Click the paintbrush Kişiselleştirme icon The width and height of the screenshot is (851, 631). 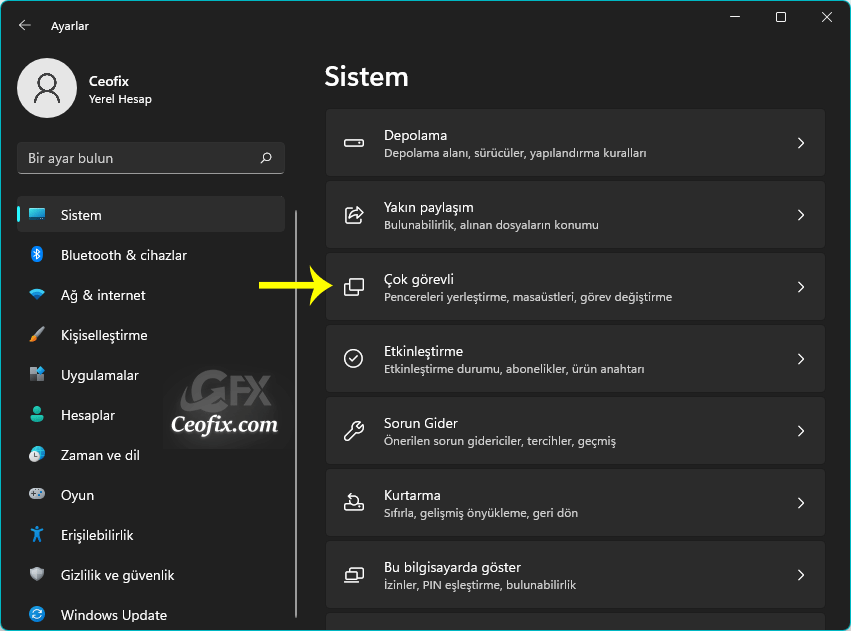point(37,334)
